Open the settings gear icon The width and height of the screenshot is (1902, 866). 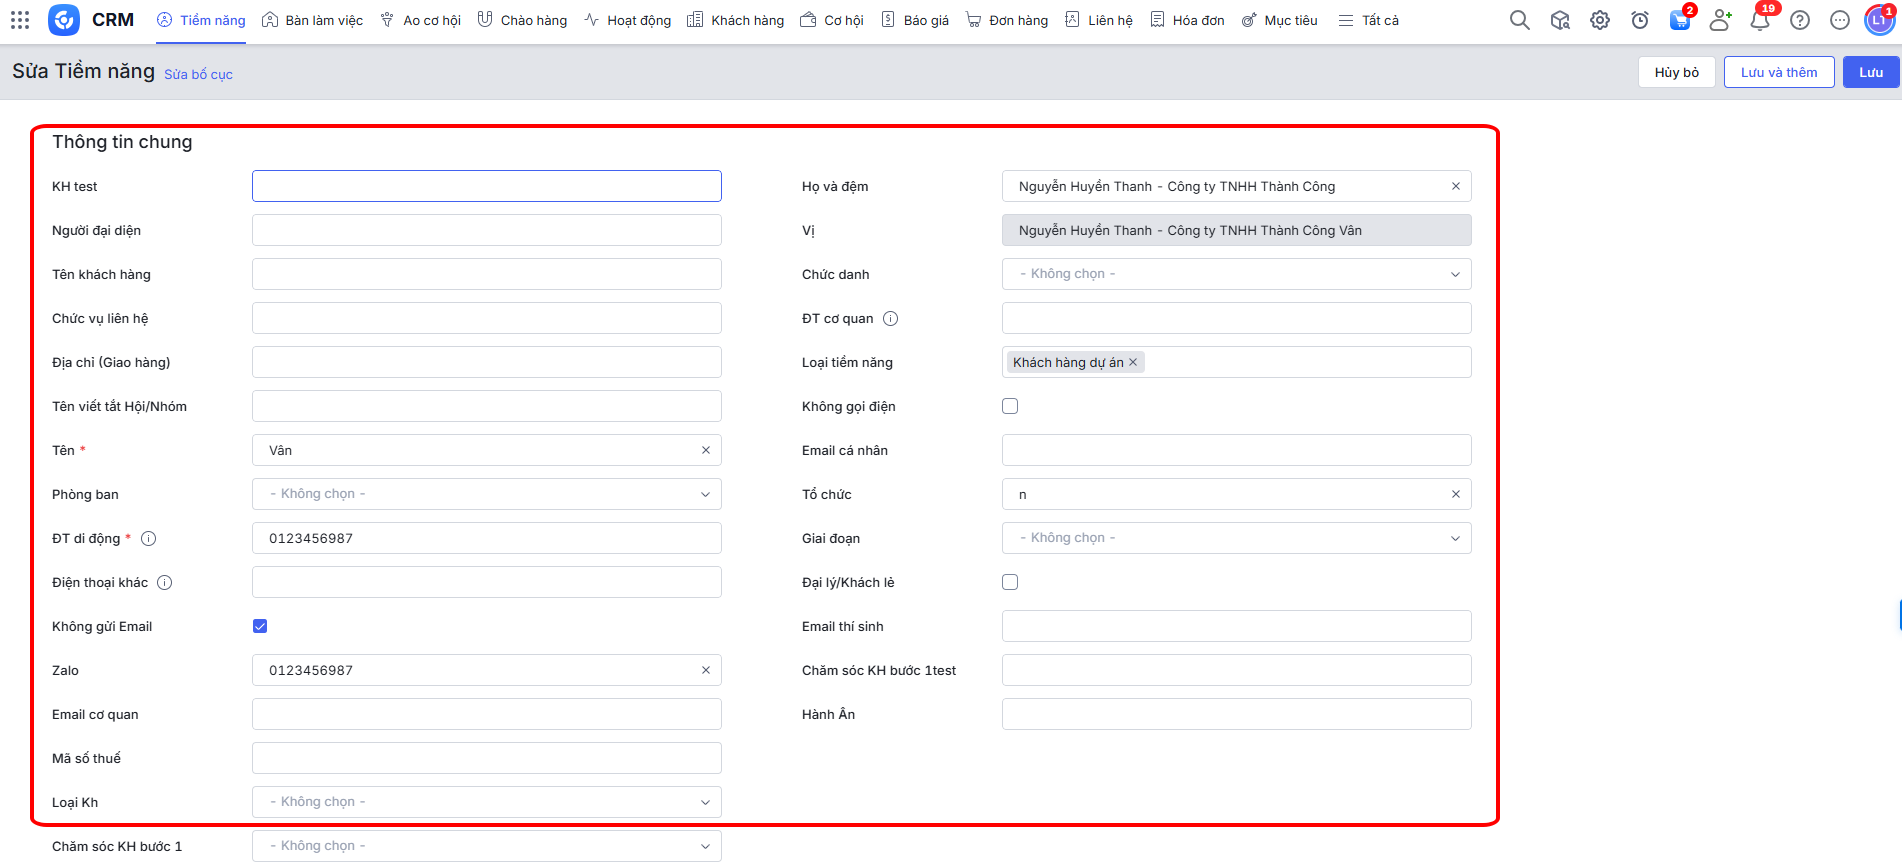click(x=1600, y=20)
